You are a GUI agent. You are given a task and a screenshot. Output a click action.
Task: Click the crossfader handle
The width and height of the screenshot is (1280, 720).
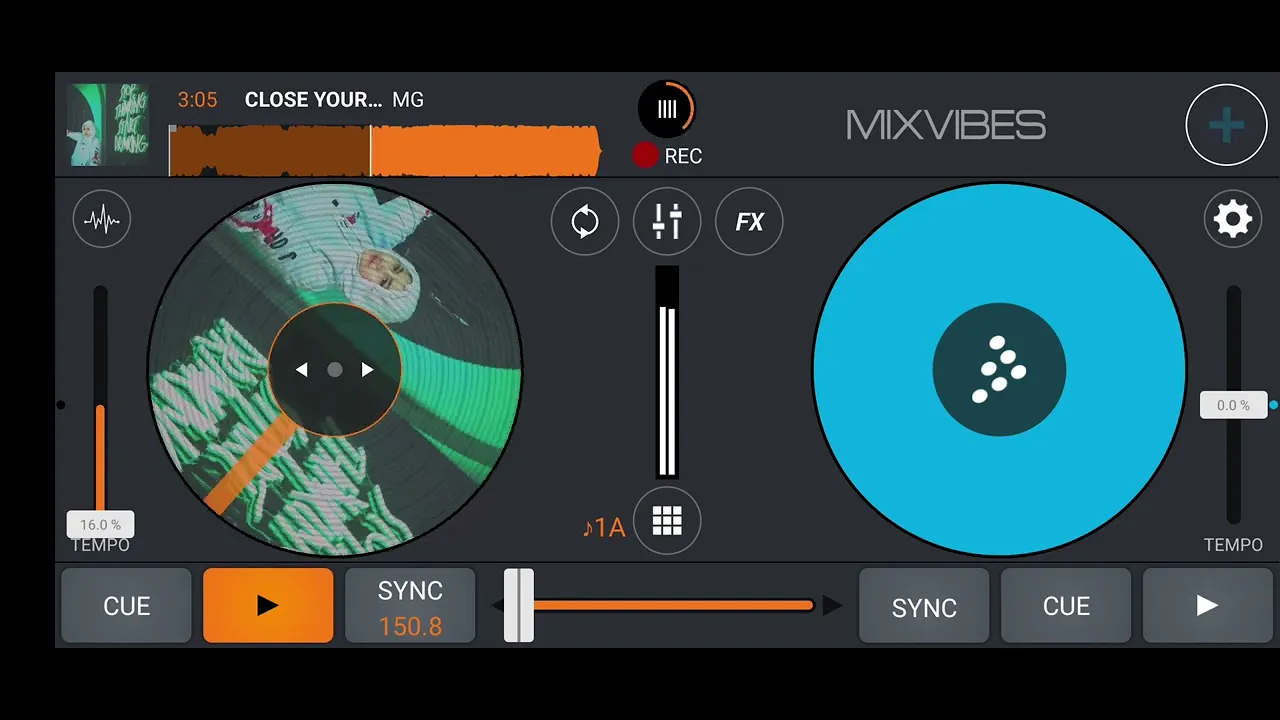pos(518,605)
